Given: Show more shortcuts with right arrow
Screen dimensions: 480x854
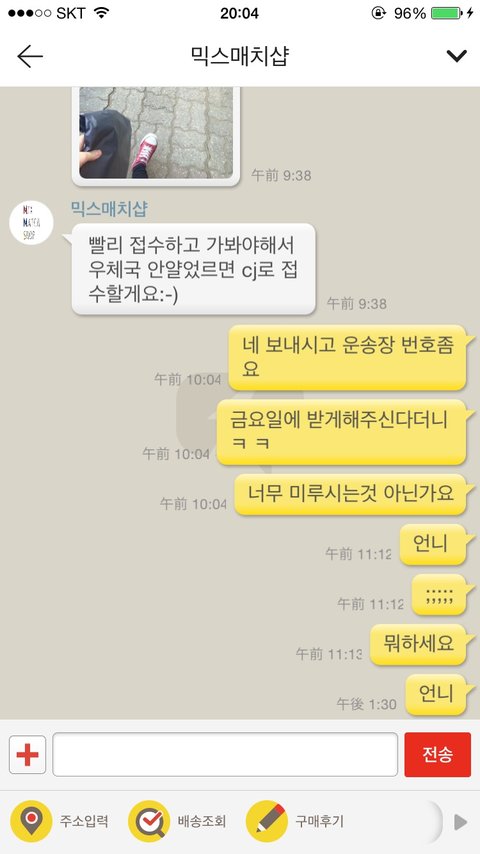Looking at the screenshot, I should pos(460,821).
